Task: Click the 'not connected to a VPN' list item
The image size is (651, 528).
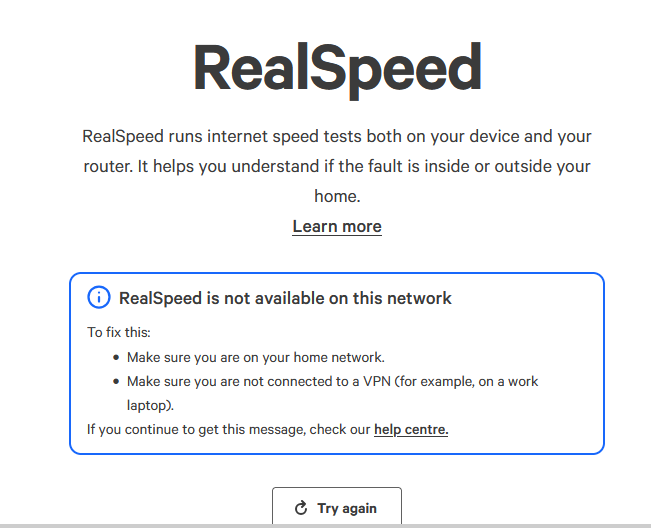Action: tap(333, 393)
